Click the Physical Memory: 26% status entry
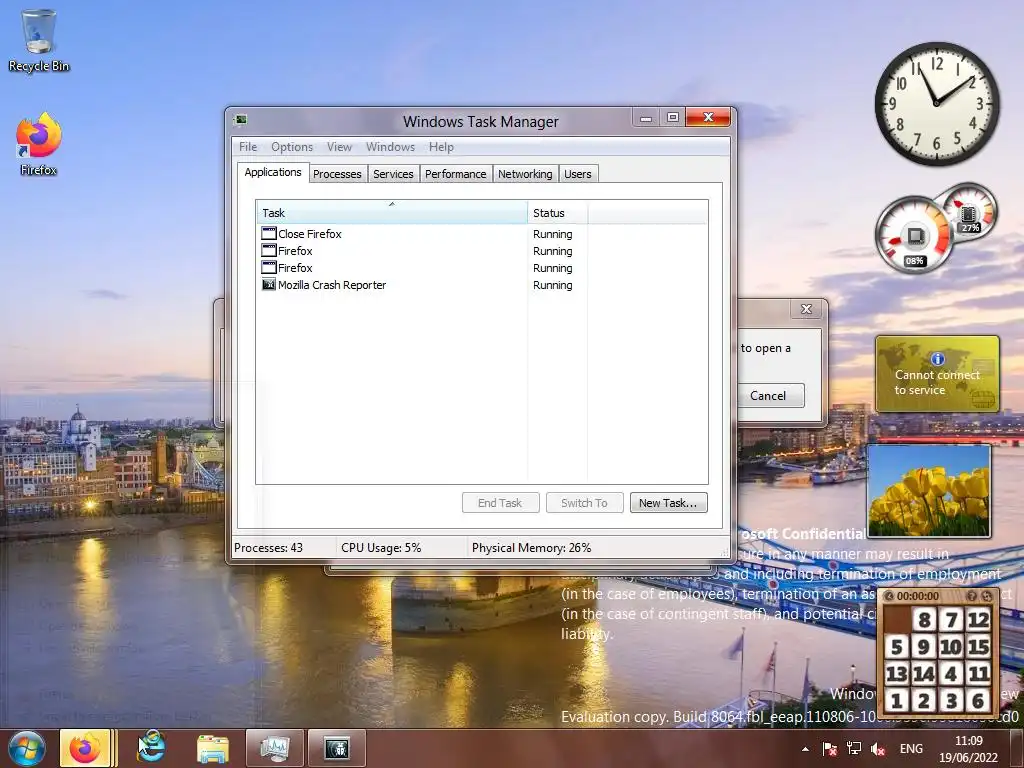 pyautogui.click(x=531, y=547)
